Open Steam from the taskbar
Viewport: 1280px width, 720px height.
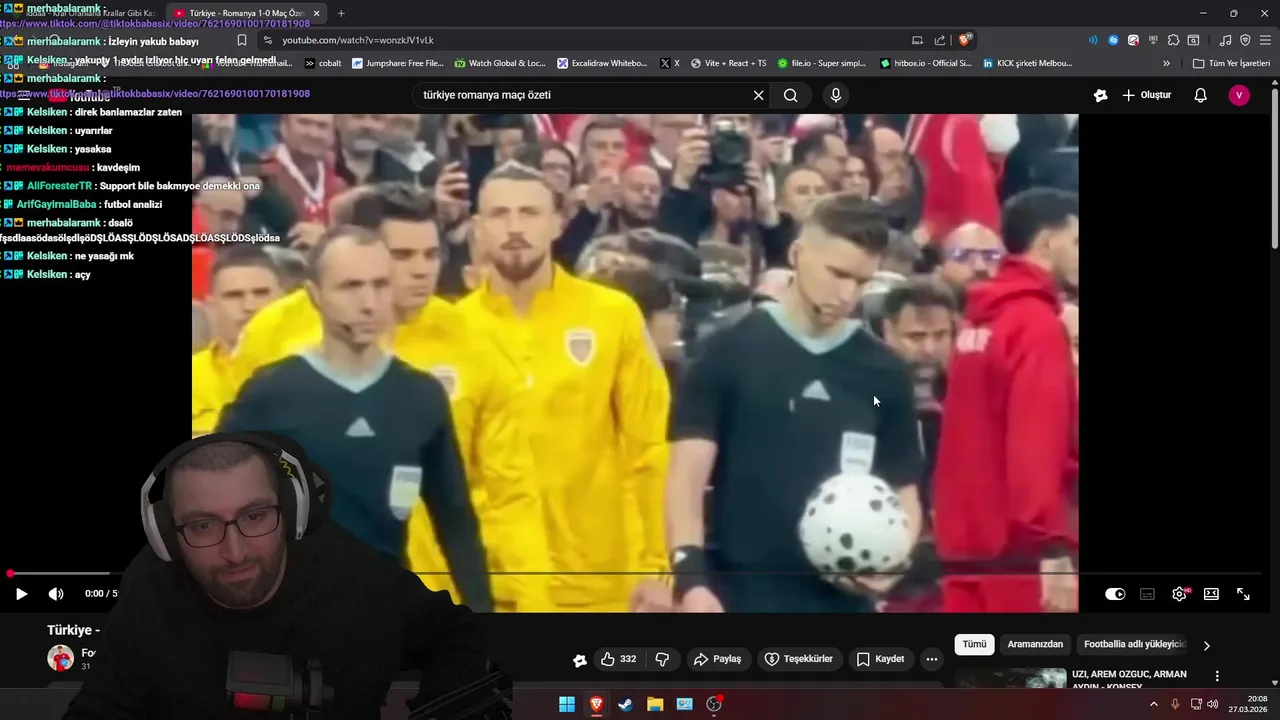click(625, 704)
